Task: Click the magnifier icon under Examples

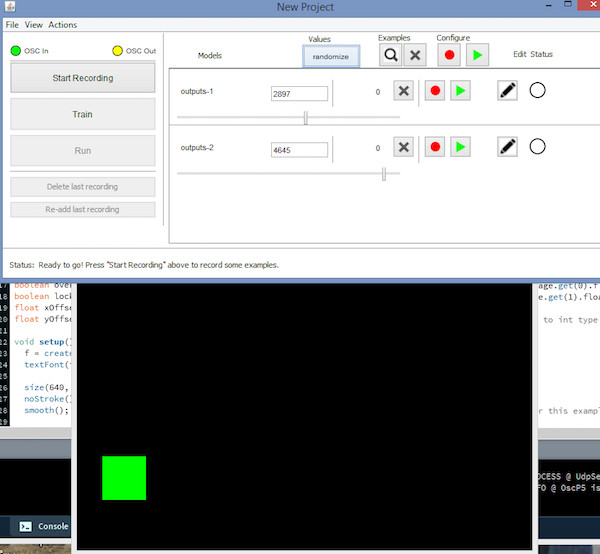Action: pyautogui.click(x=390, y=56)
